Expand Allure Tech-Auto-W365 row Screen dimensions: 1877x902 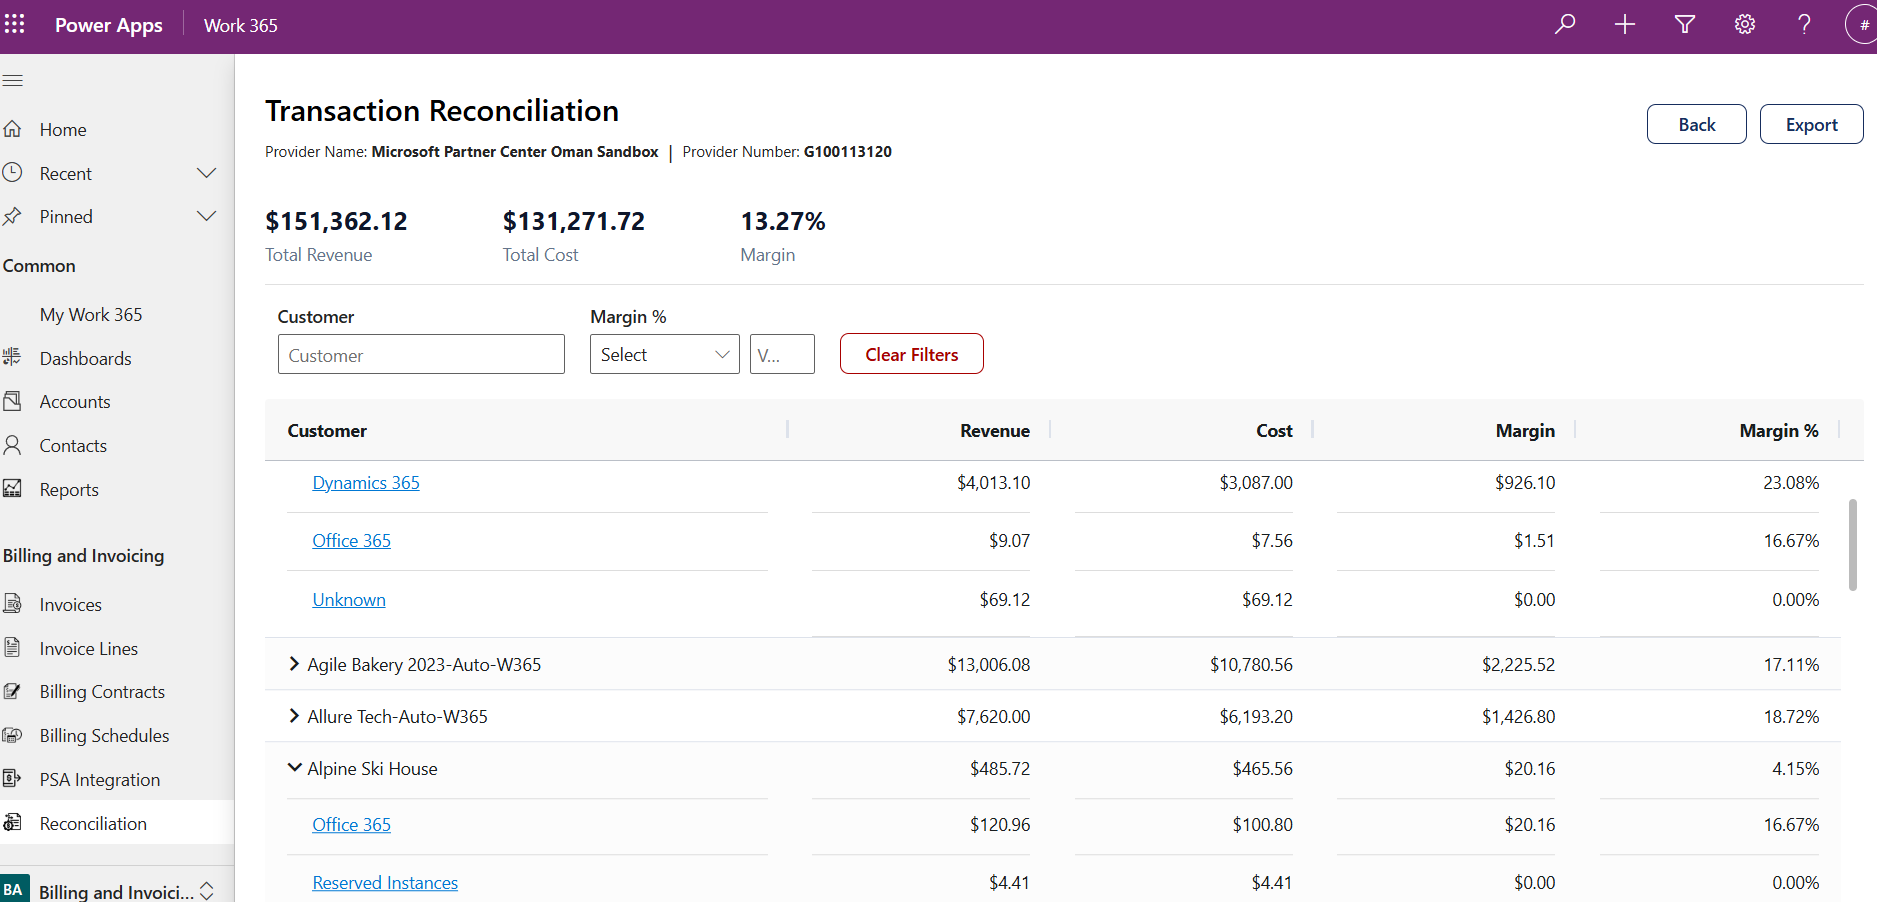pos(294,716)
